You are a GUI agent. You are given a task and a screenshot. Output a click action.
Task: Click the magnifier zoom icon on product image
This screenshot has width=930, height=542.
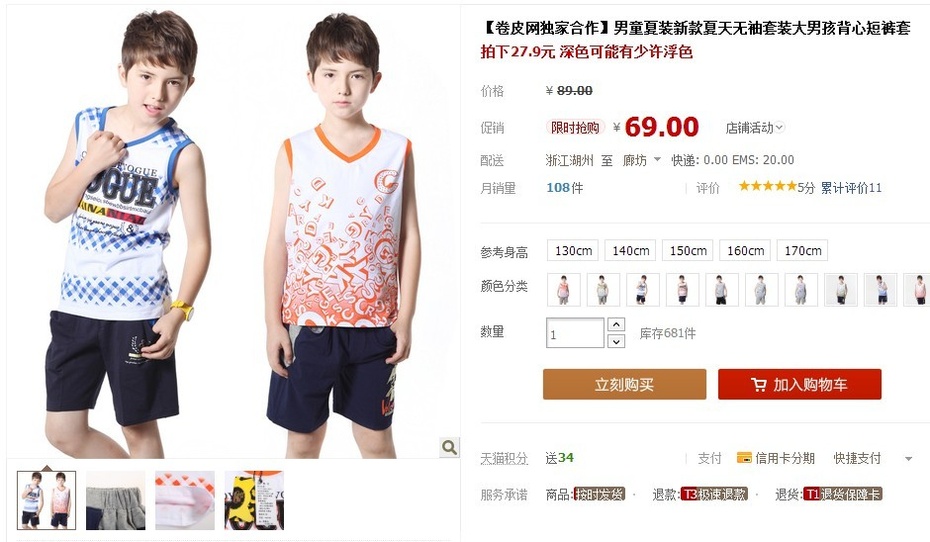[449, 447]
